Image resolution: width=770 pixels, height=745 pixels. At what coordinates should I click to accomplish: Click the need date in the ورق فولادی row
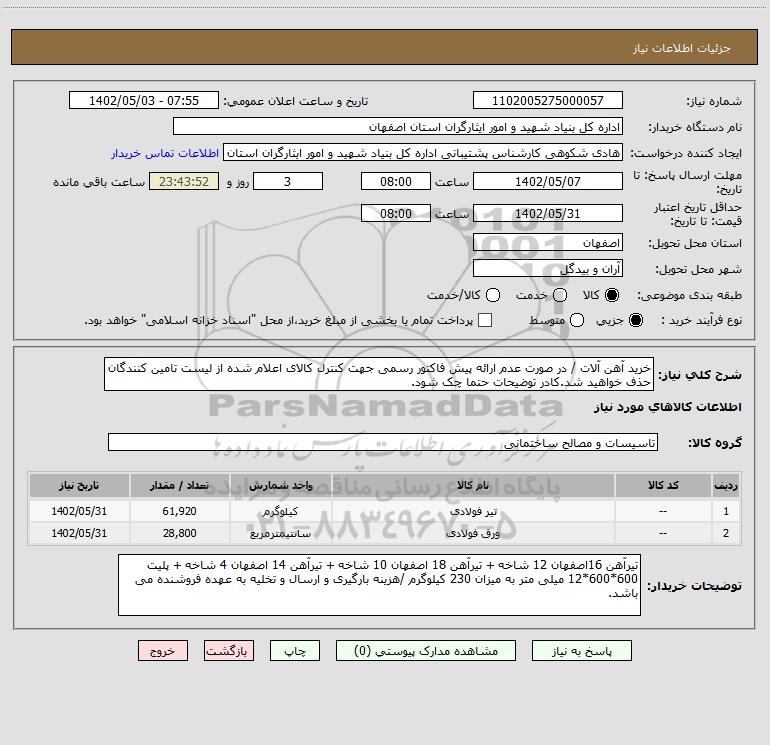pos(79,533)
